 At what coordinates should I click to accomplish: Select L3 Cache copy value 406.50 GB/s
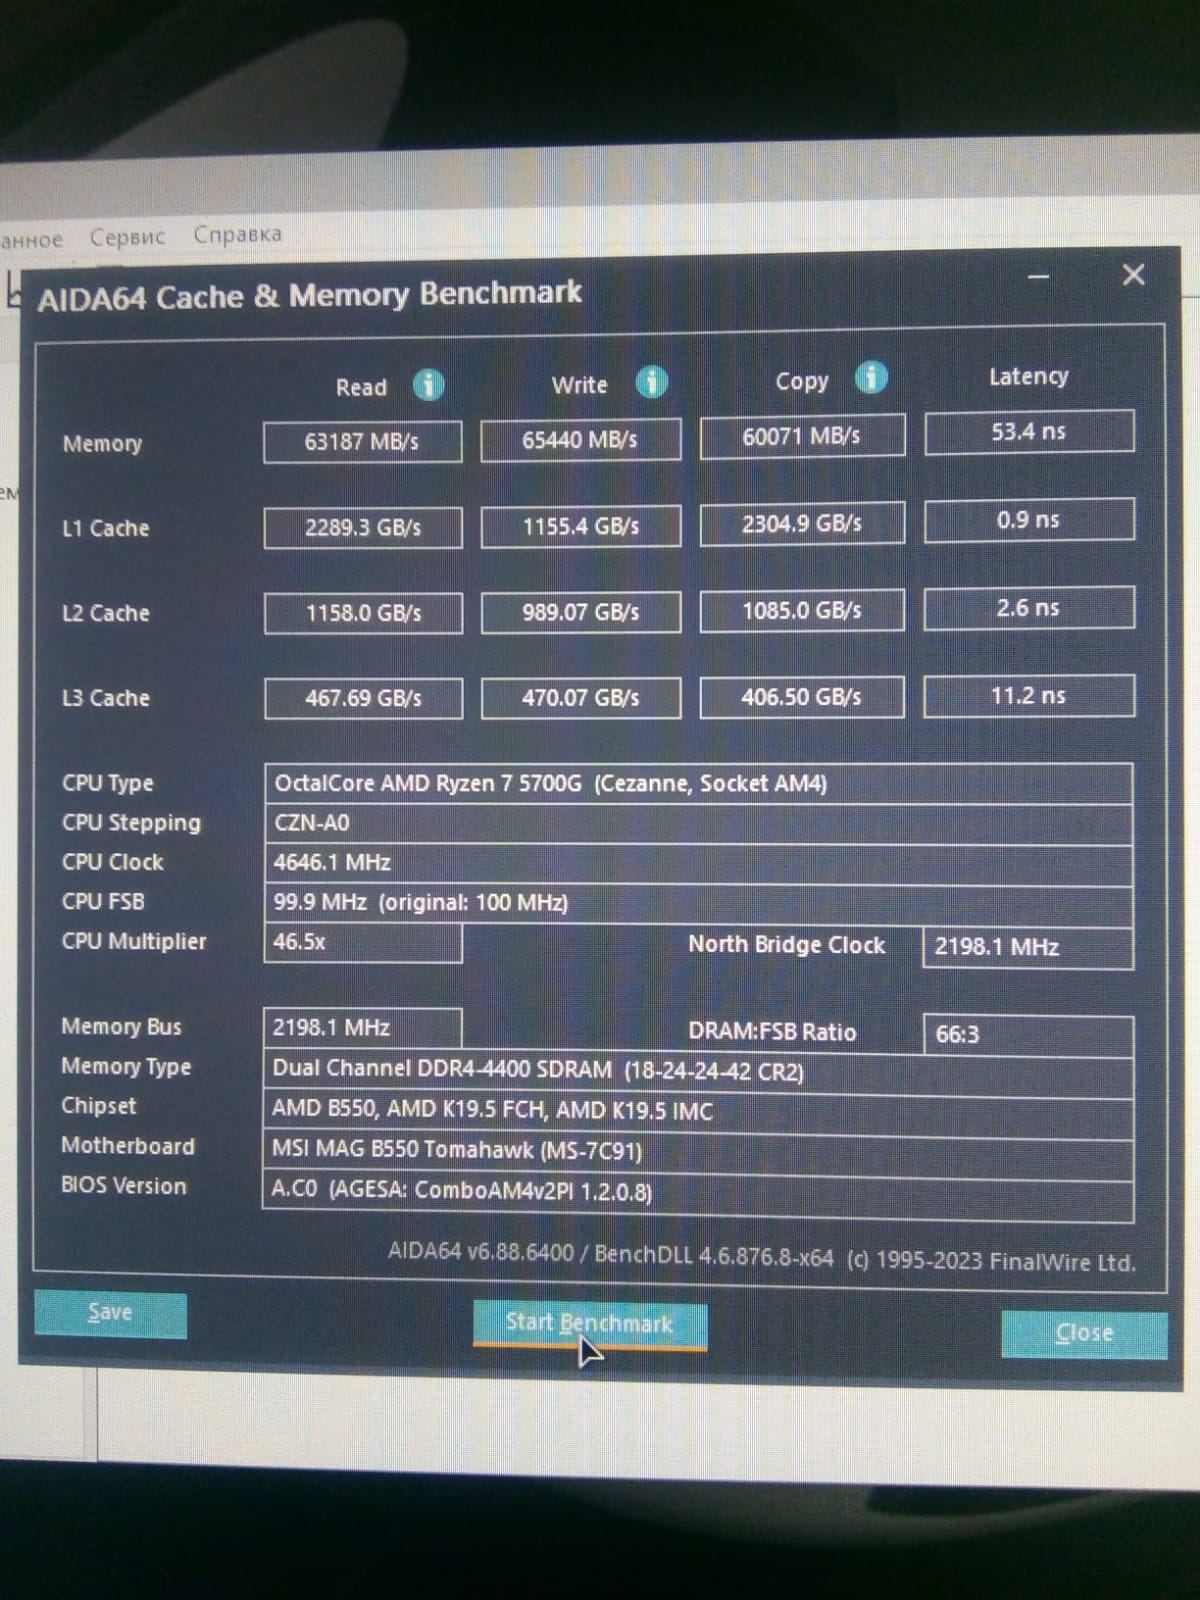click(x=802, y=697)
